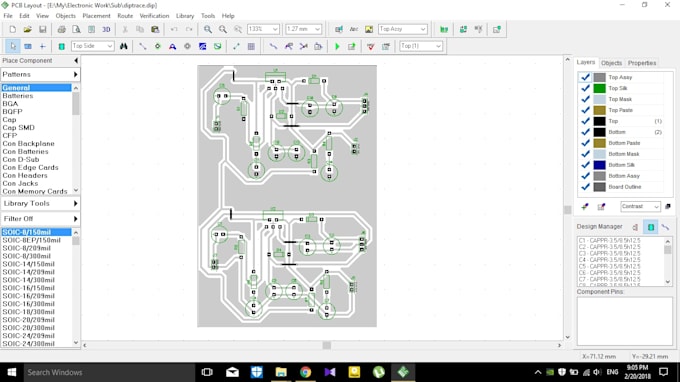Screen dimensions: 680x382
Task: Switch to the Properties tab
Action: coord(642,63)
